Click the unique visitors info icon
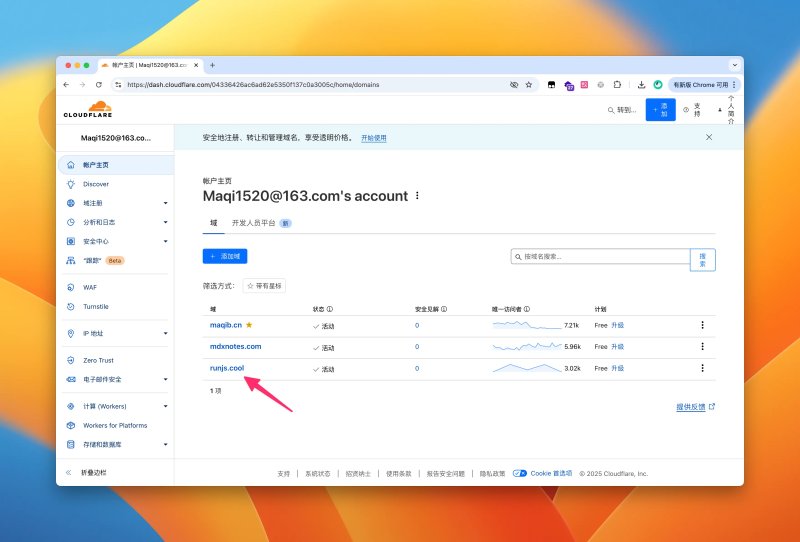Viewport: 800px width, 542px height. click(x=527, y=309)
